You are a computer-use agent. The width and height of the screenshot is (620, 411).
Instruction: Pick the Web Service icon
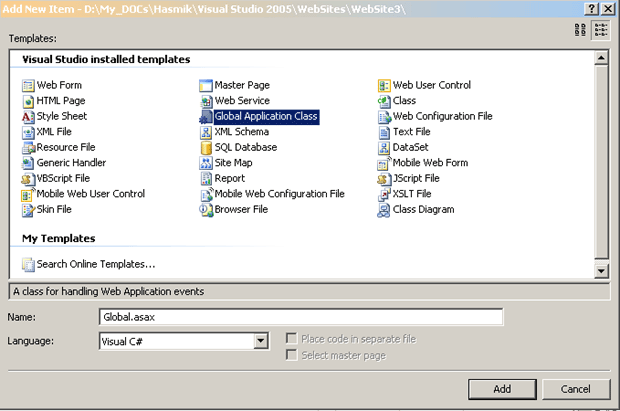click(206, 101)
